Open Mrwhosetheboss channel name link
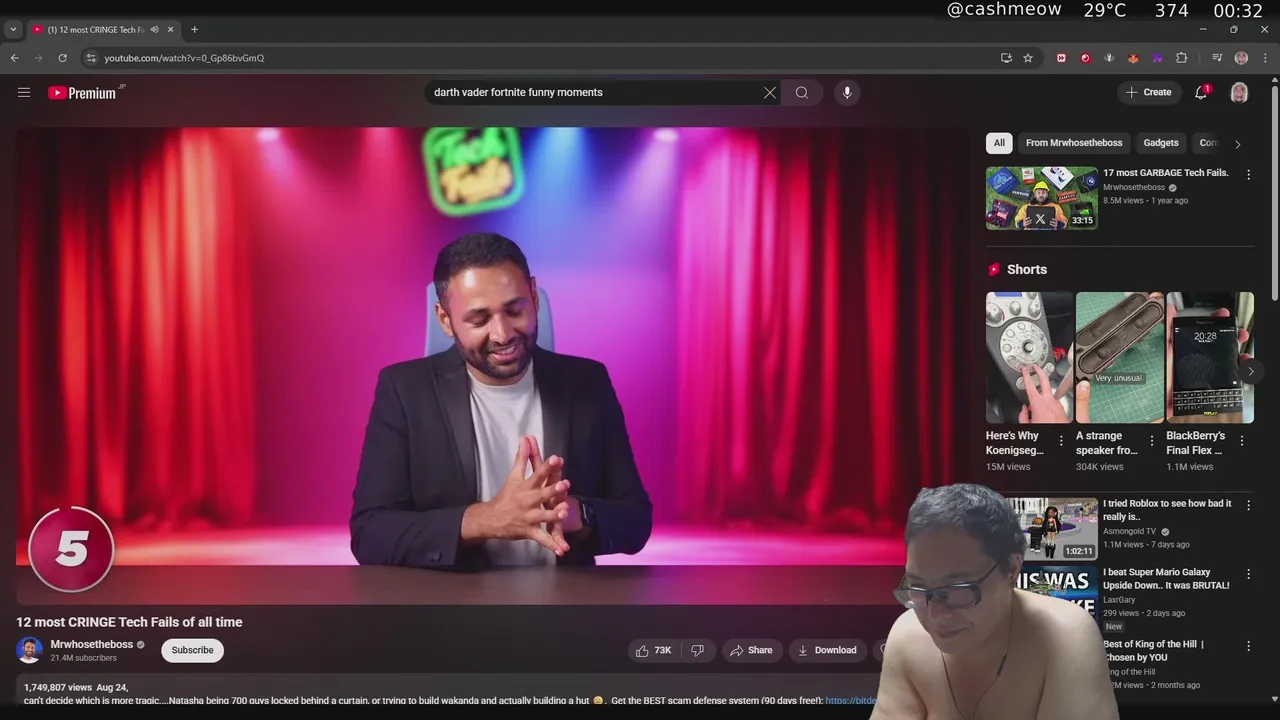 click(x=92, y=644)
